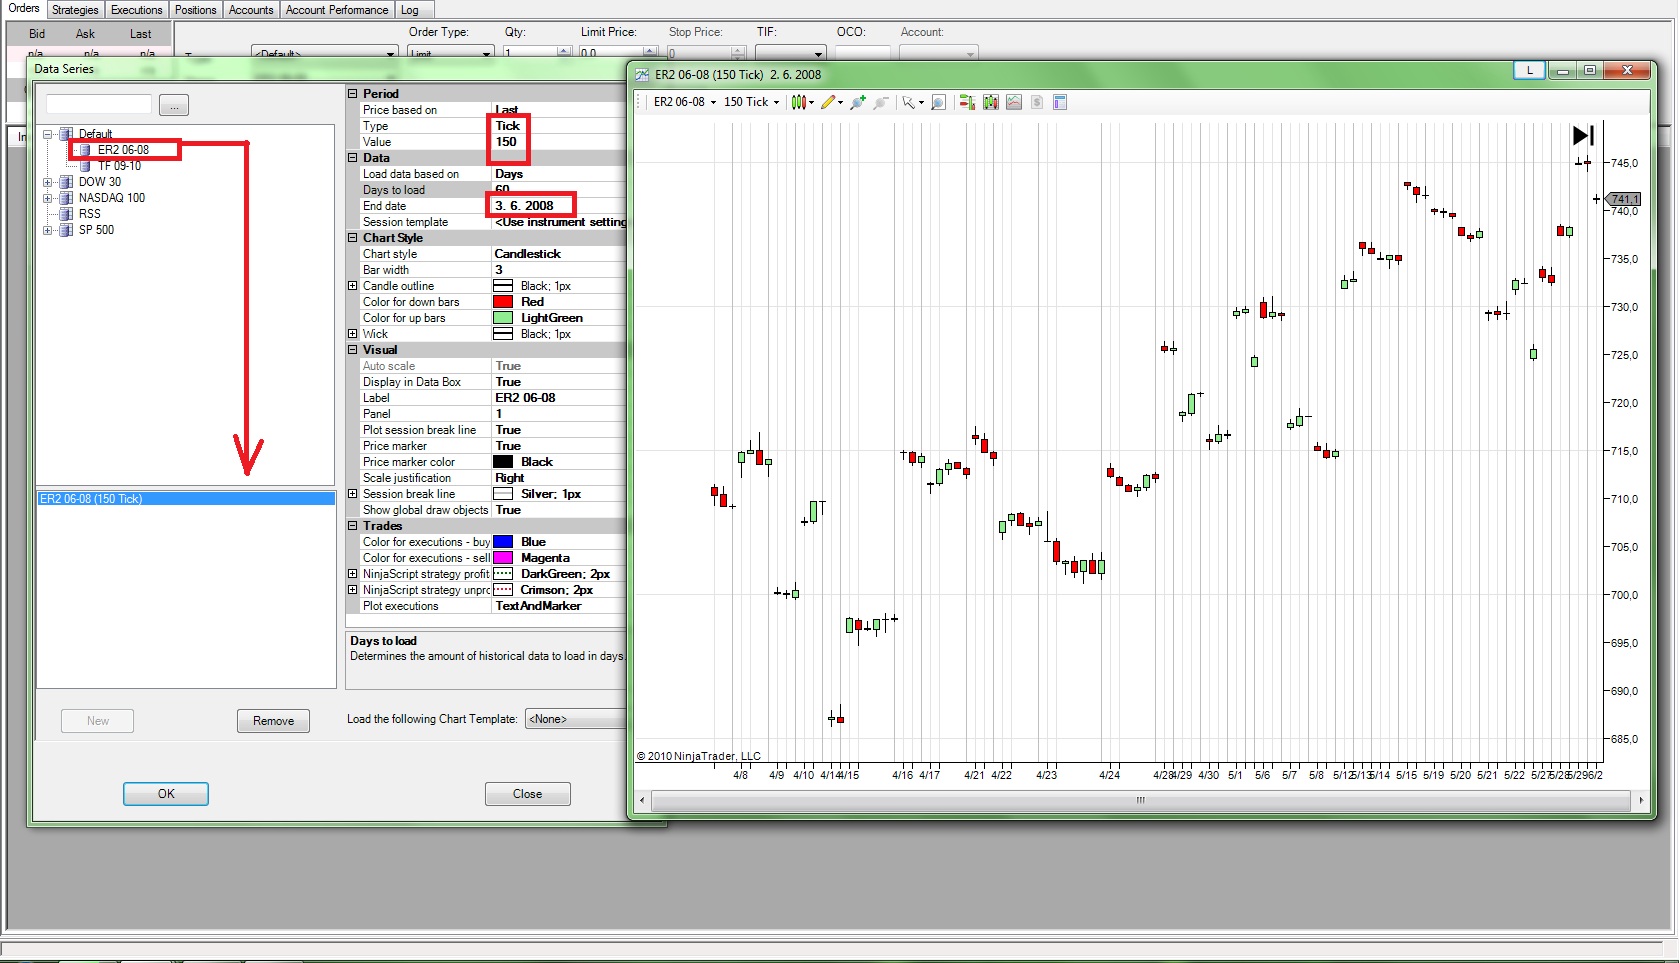Switch to the Executions tab
The height and width of the screenshot is (963, 1680).
point(136,10)
